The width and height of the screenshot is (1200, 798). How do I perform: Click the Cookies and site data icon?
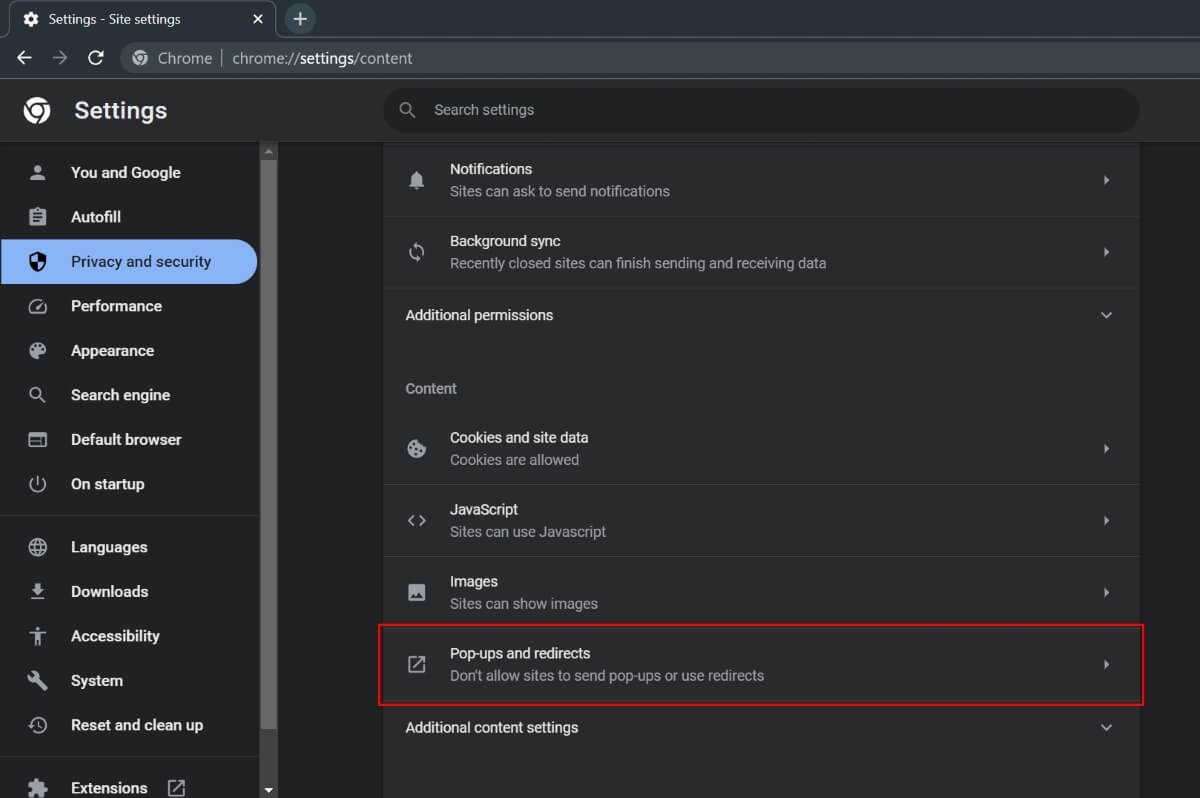click(416, 448)
